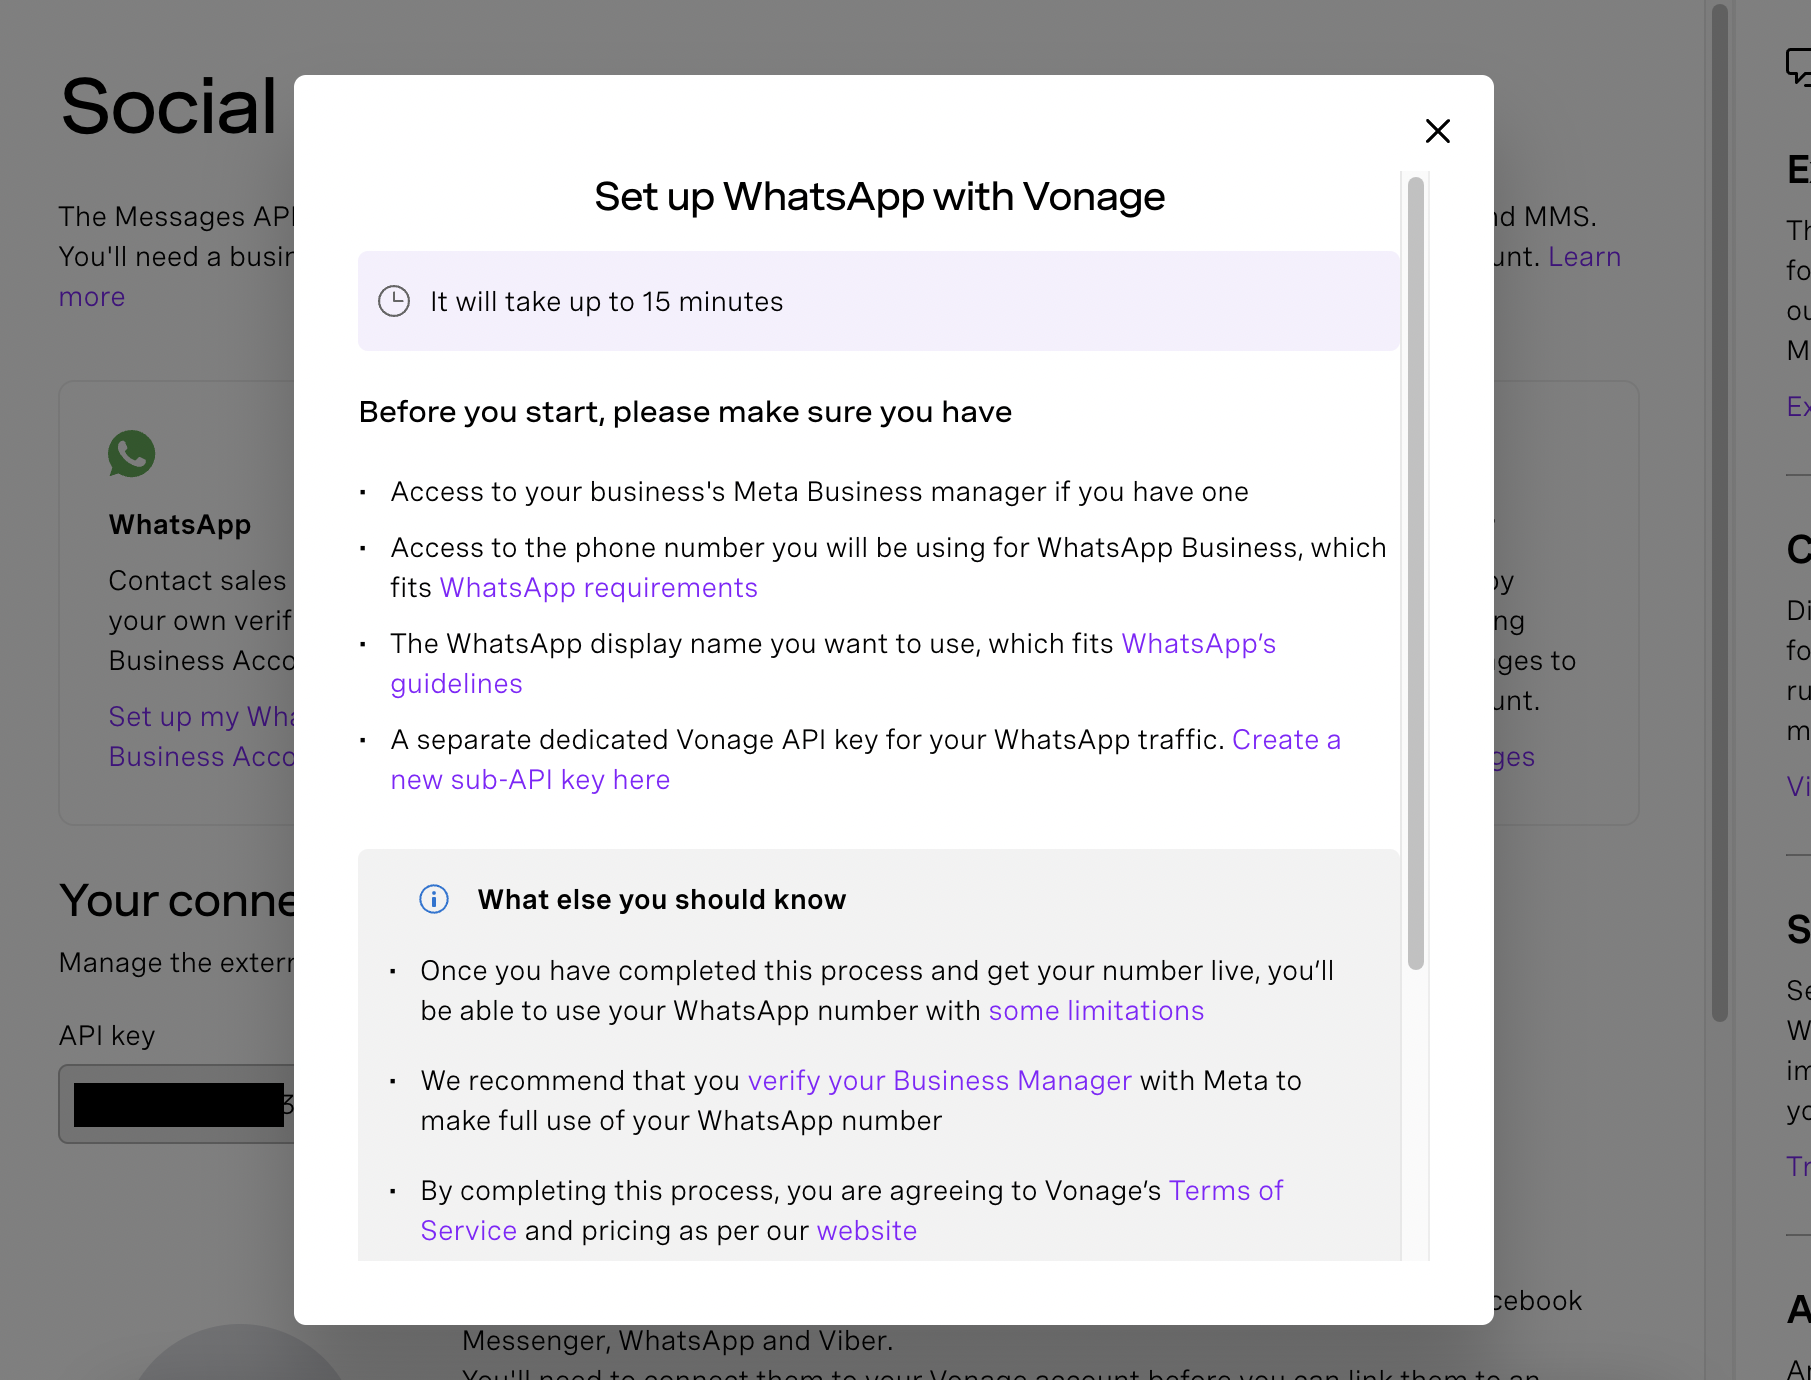This screenshot has width=1811, height=1380.
Task: Click the API key input field
Action: click(x=177, y=1104)
